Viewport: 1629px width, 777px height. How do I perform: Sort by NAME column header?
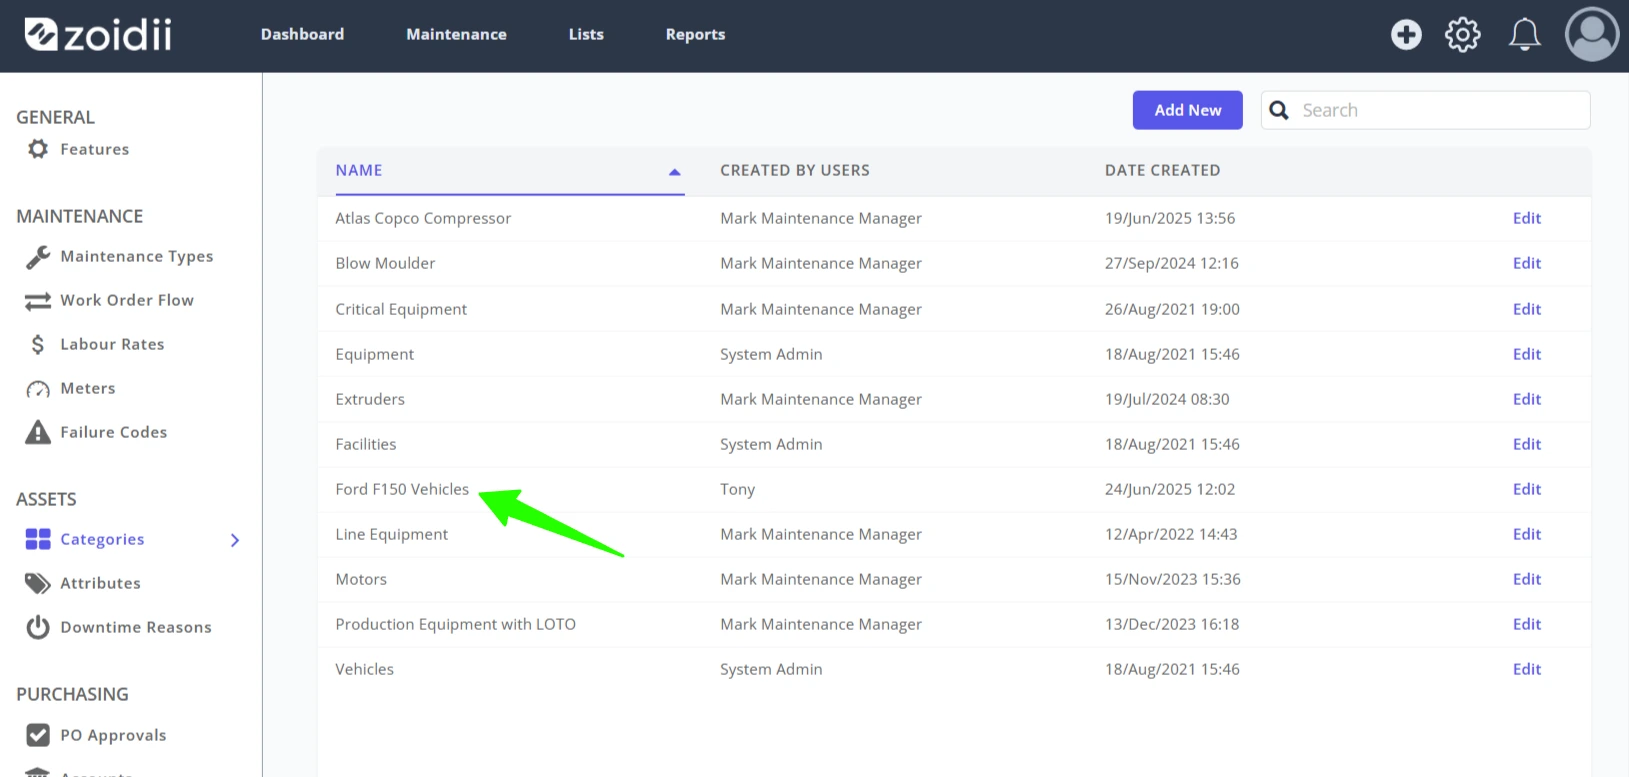coord(359,170)
